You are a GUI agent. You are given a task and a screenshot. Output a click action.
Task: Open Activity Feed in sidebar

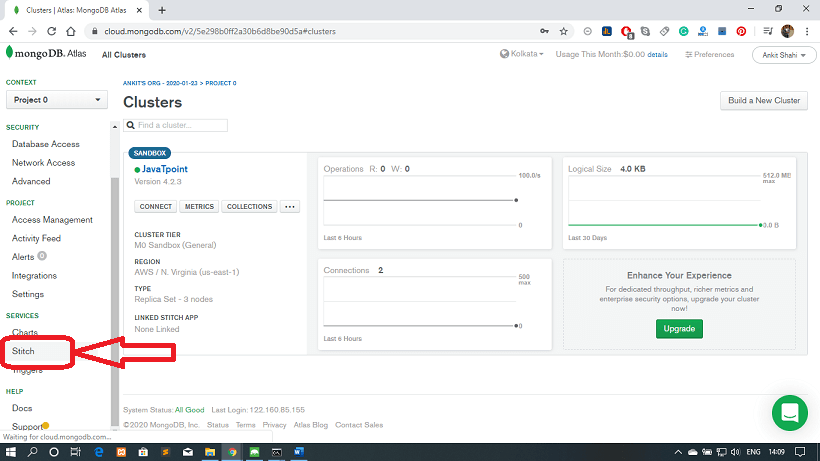pos(36,238)
